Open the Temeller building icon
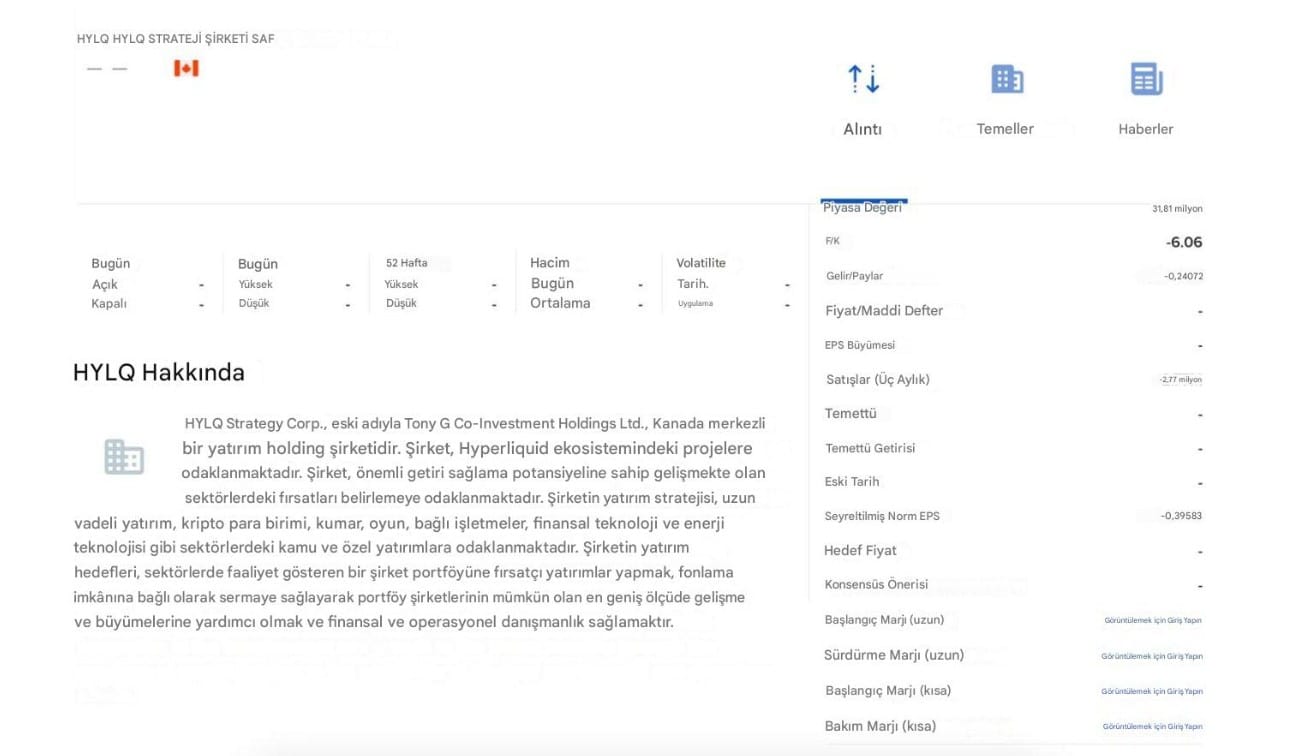Viewport: 1294px width, 756px height. point(1006,79)
